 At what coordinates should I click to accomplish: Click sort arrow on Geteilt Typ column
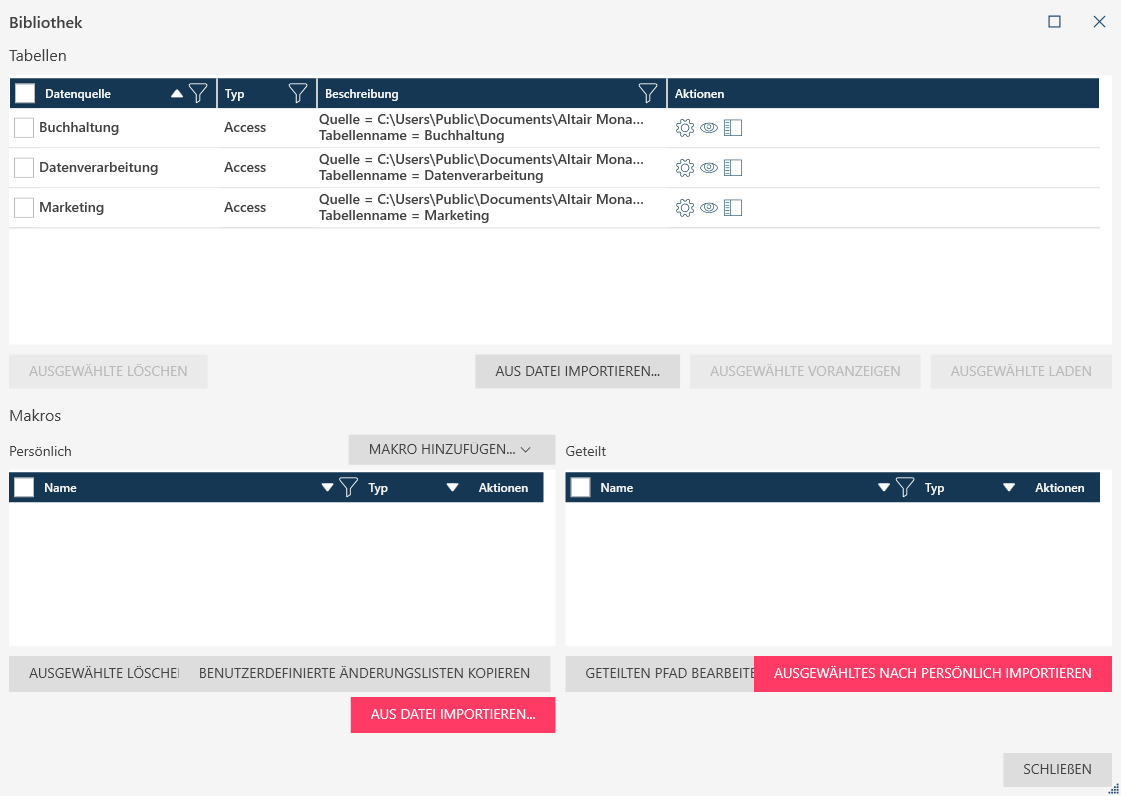tap(1009, 488)
